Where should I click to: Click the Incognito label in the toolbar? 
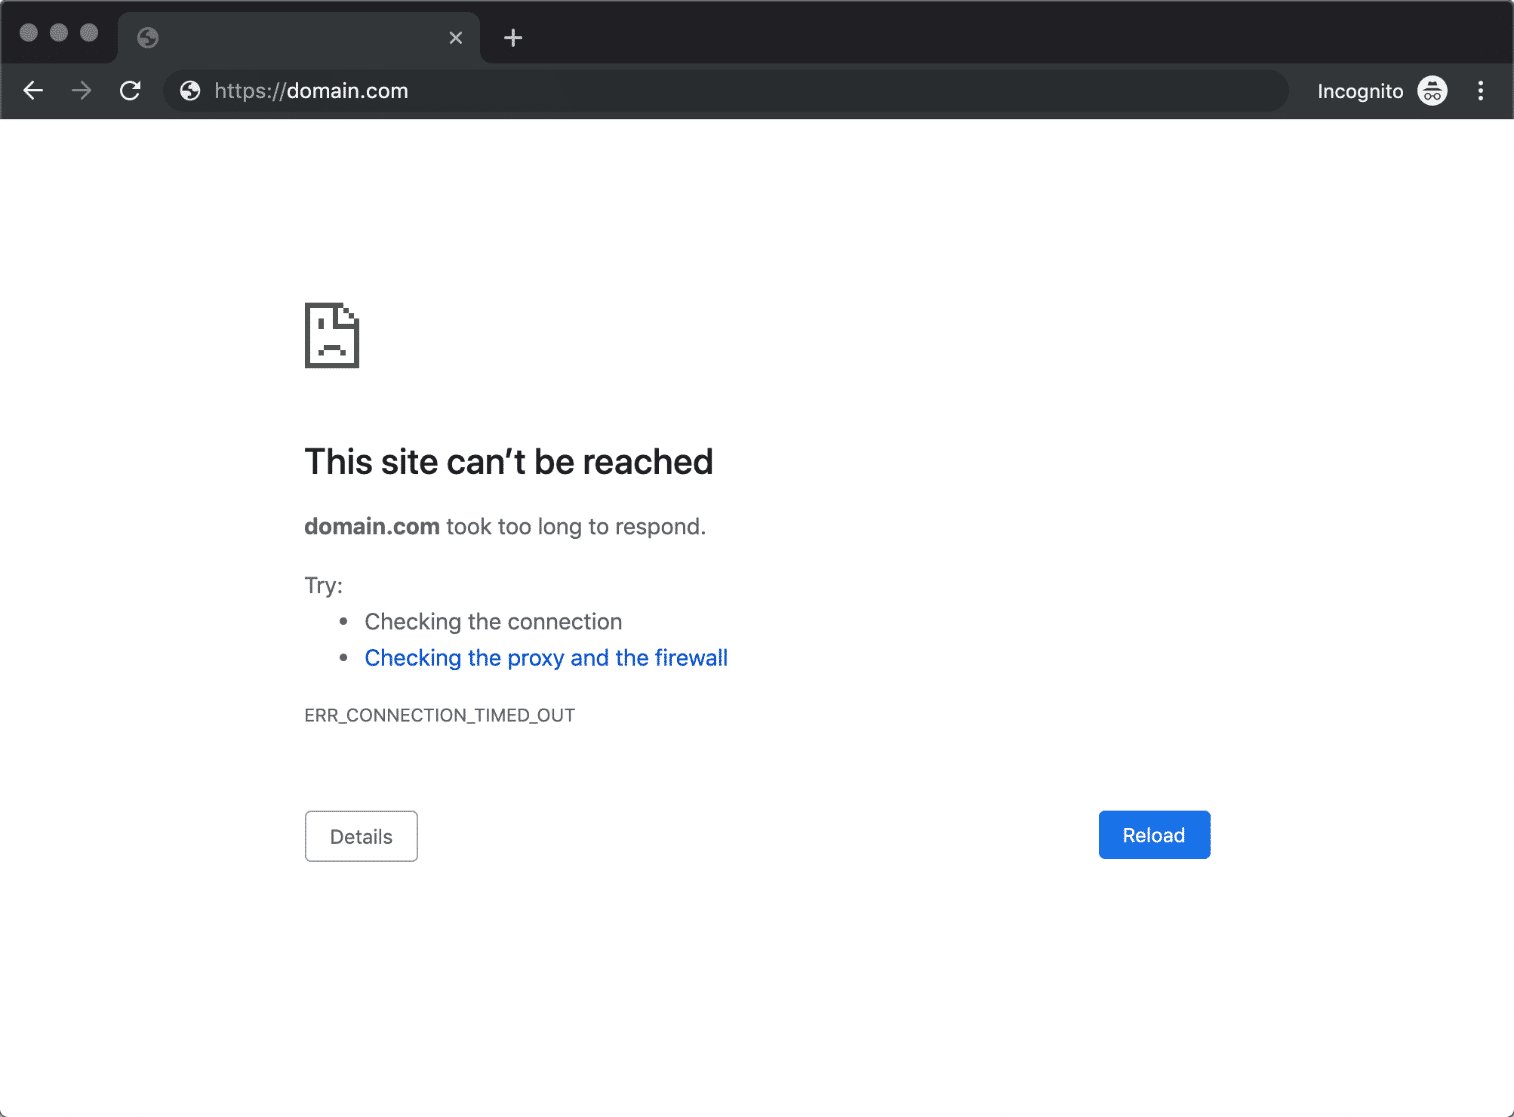(1360, 90)
